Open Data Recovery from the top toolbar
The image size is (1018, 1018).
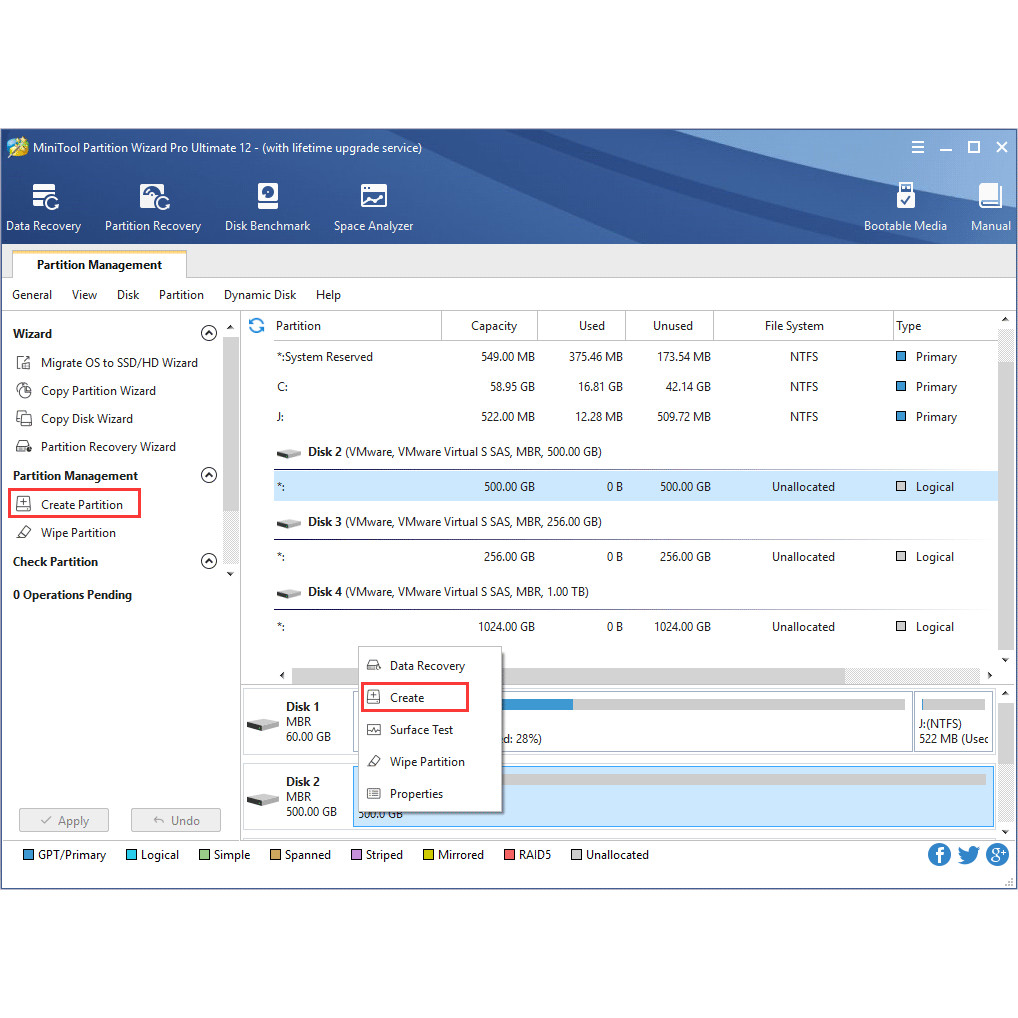(x=44, y=207)
